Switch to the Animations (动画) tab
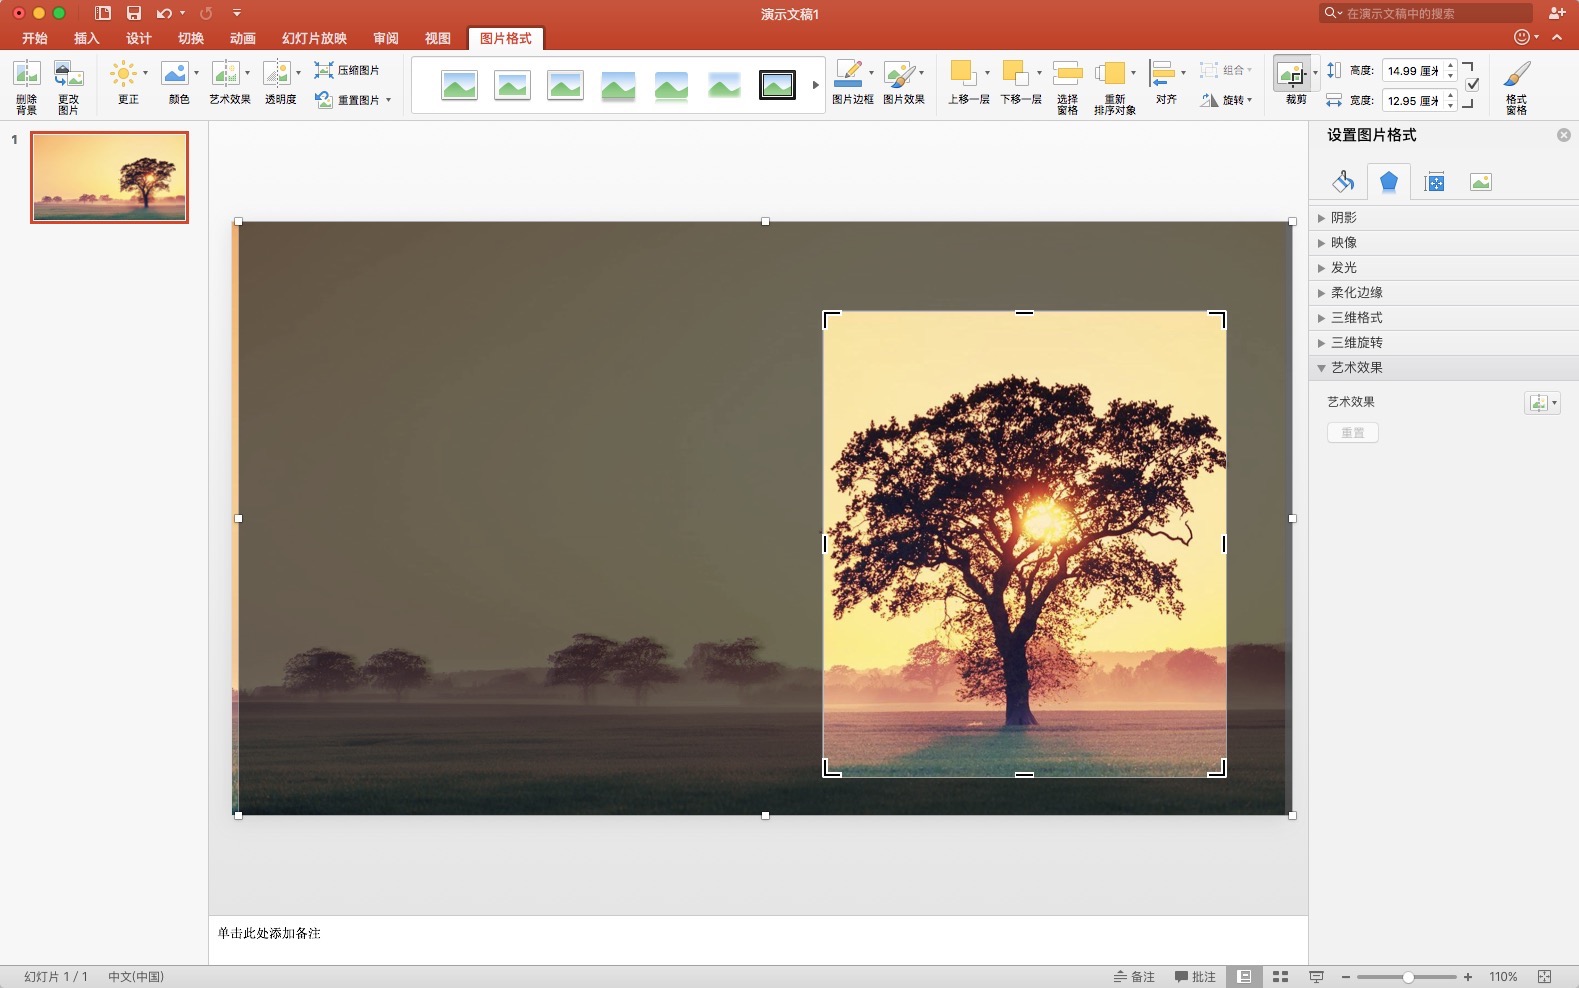1579x988 pixels. pos(242,38)
